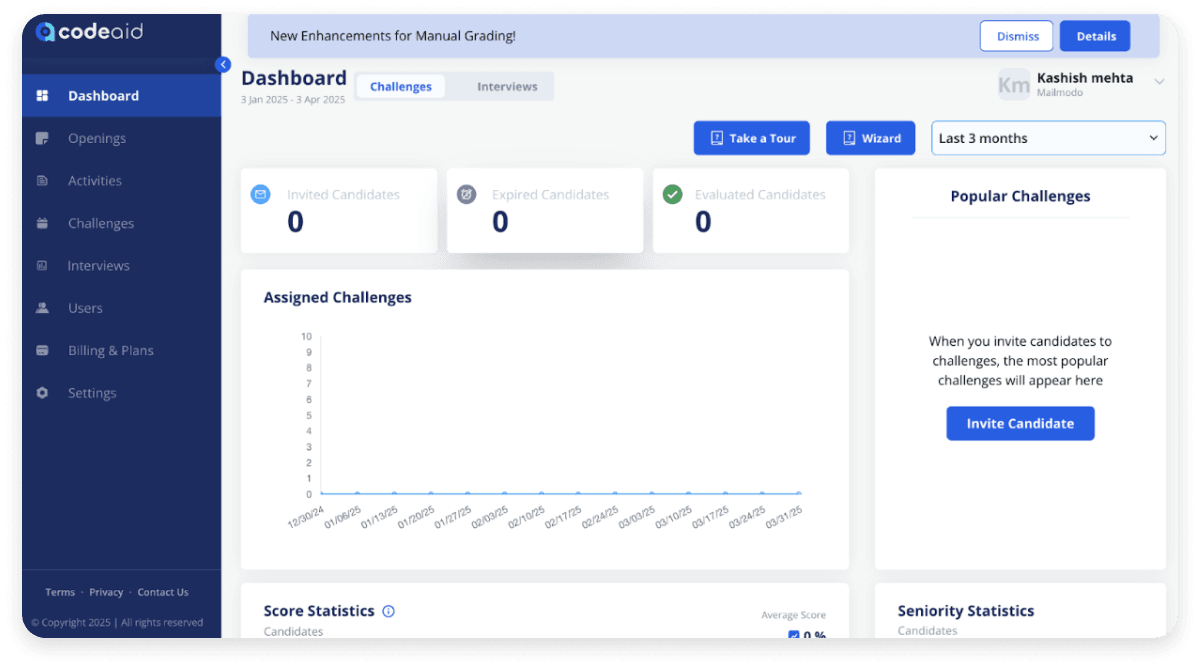
Task: Dismiss the Manual Grading banner
Action: tap(1017, 36)
